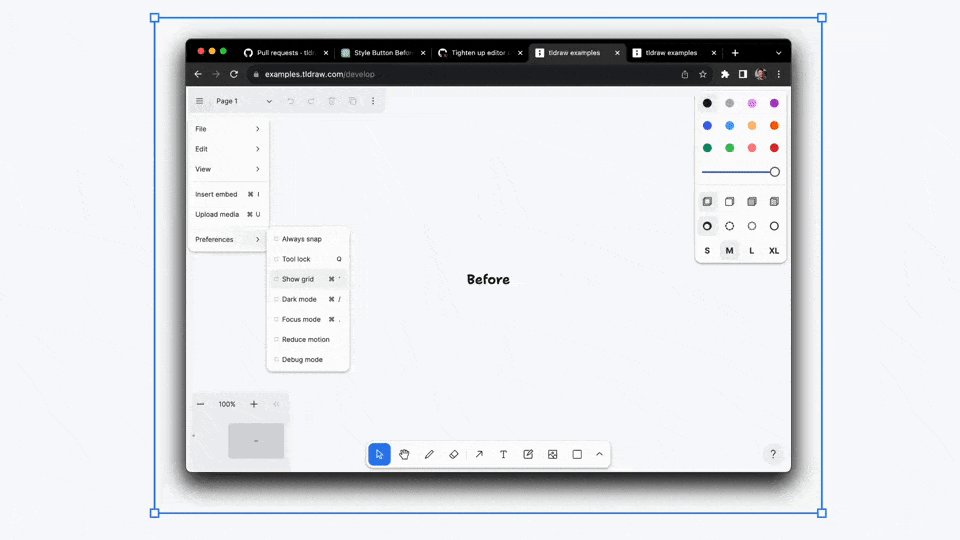This screenshot has height=540, width=960.
Task: Select the eraser tool
Action: [454, 454]
